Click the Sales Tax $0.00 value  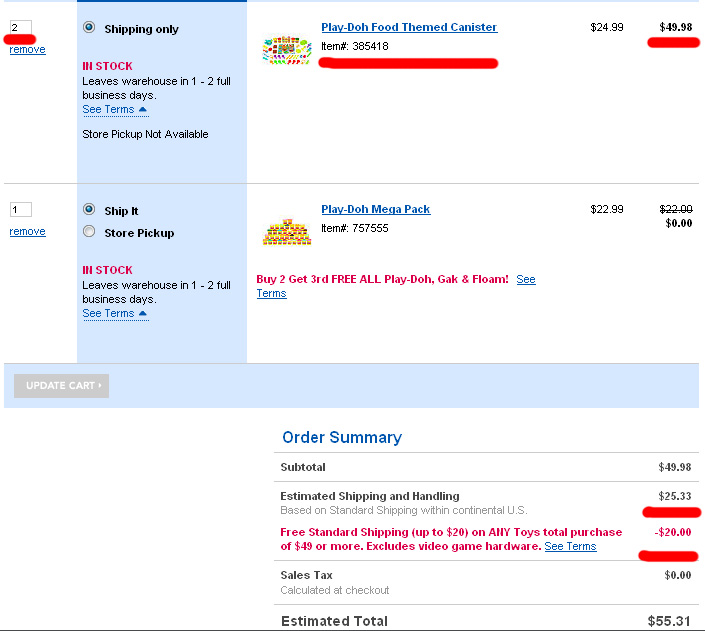coord(678,575)
